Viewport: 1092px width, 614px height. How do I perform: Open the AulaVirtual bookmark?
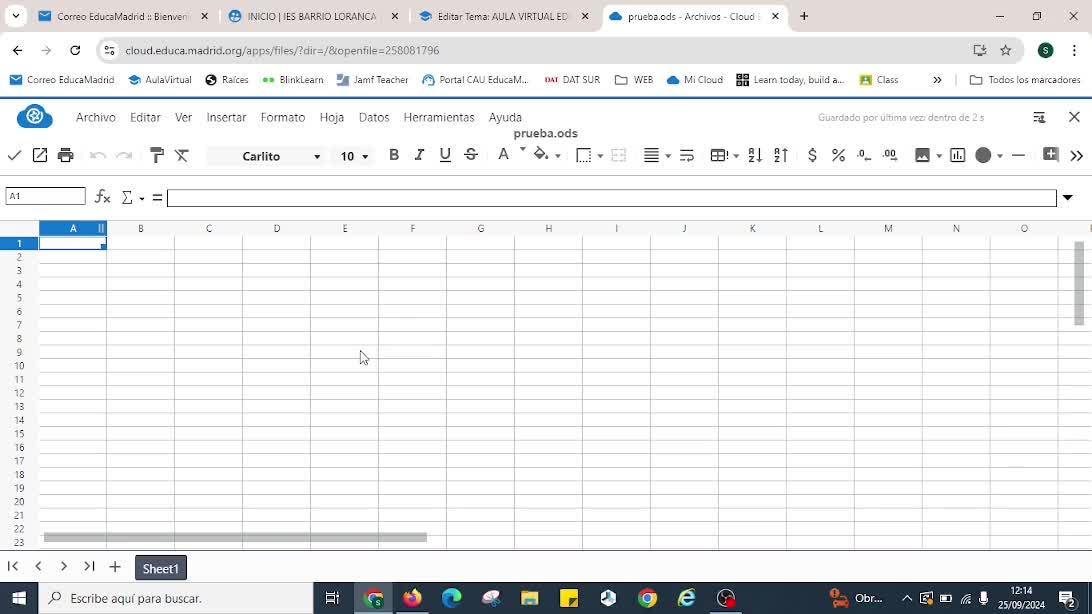pyautogui.click(x=160, y=80)
